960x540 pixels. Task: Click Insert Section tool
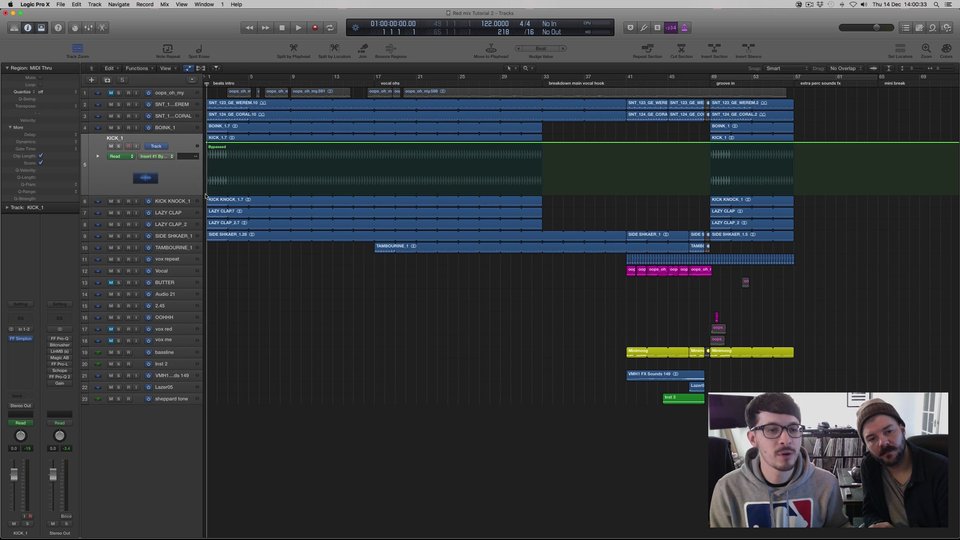[x=714, y=51]
